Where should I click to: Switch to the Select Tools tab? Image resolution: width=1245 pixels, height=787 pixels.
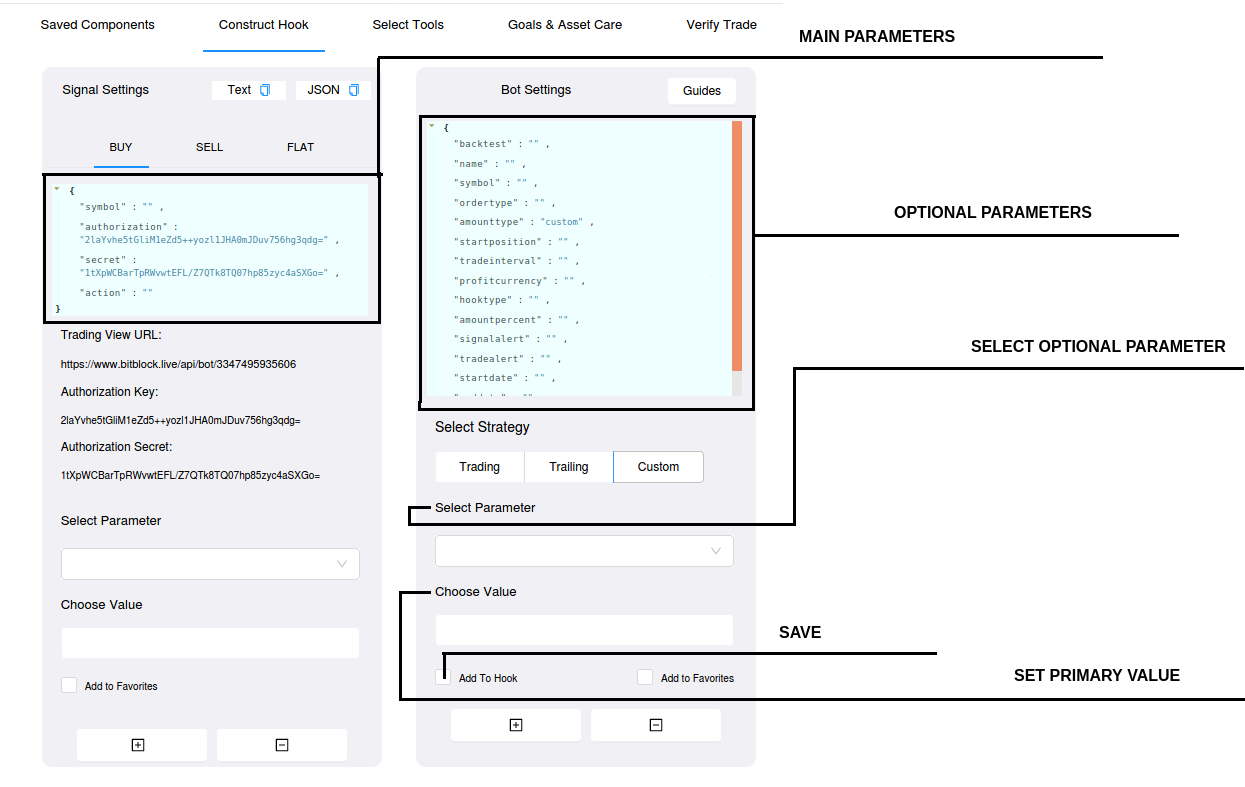point(408,25)
